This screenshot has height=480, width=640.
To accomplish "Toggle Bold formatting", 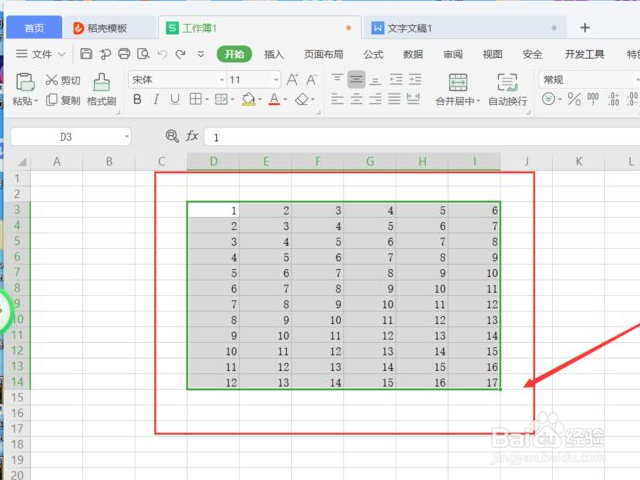I will (138, 99).
